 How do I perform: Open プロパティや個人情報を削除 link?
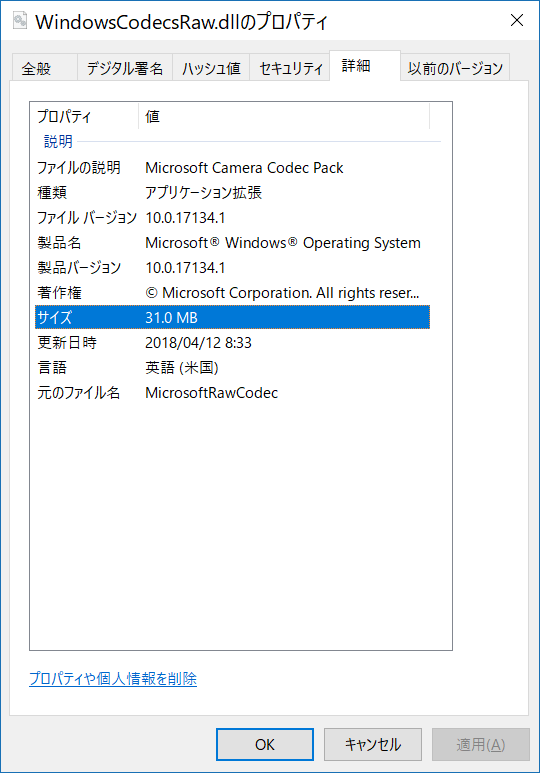click(x=113, y=679)
